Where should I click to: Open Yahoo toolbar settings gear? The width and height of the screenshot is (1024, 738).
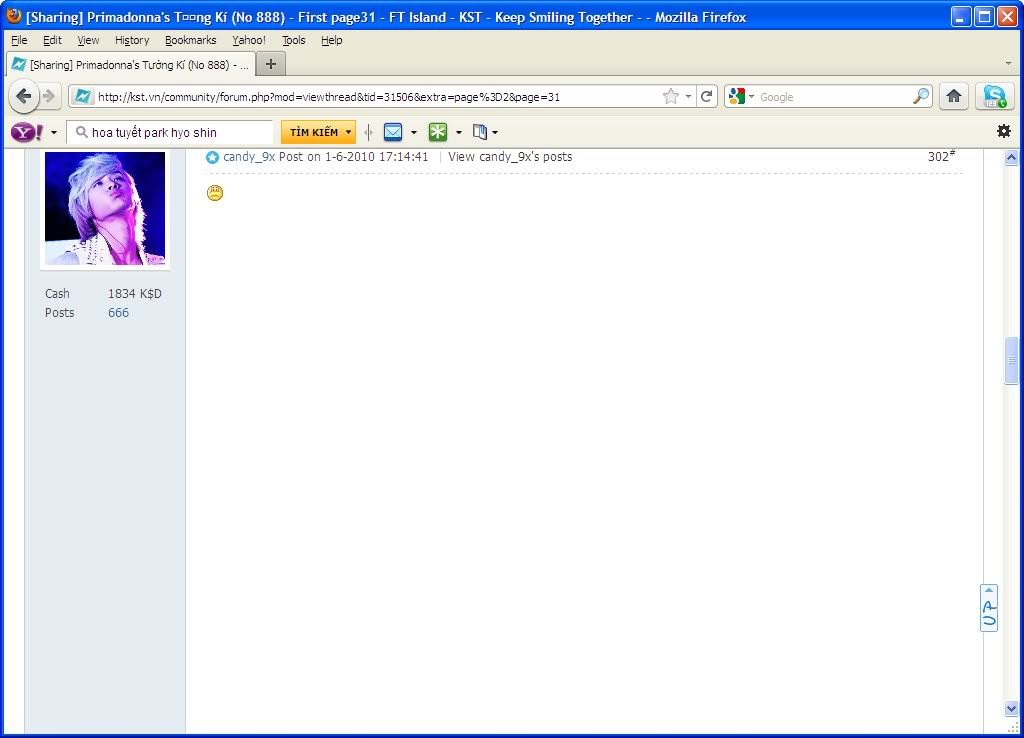[x=1004, y=131]
